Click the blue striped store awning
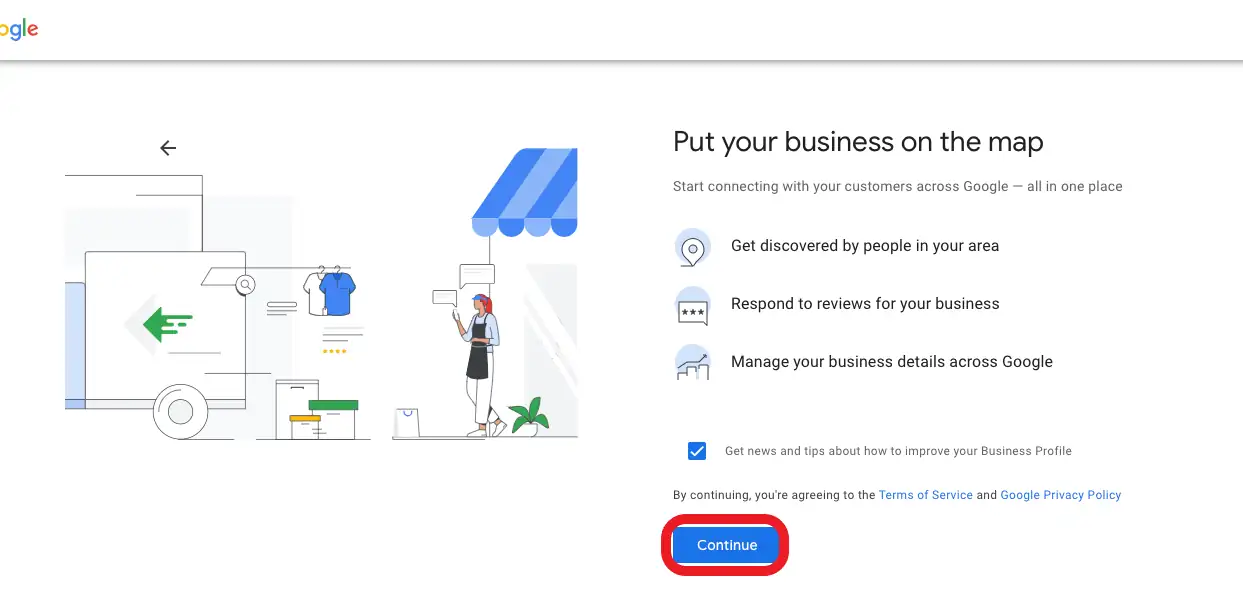1243x591 pixels. click(526, 193)
